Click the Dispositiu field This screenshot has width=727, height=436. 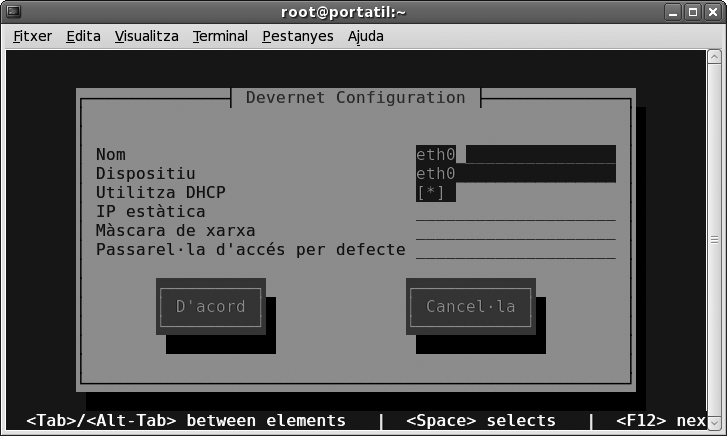tap(515, 173)
